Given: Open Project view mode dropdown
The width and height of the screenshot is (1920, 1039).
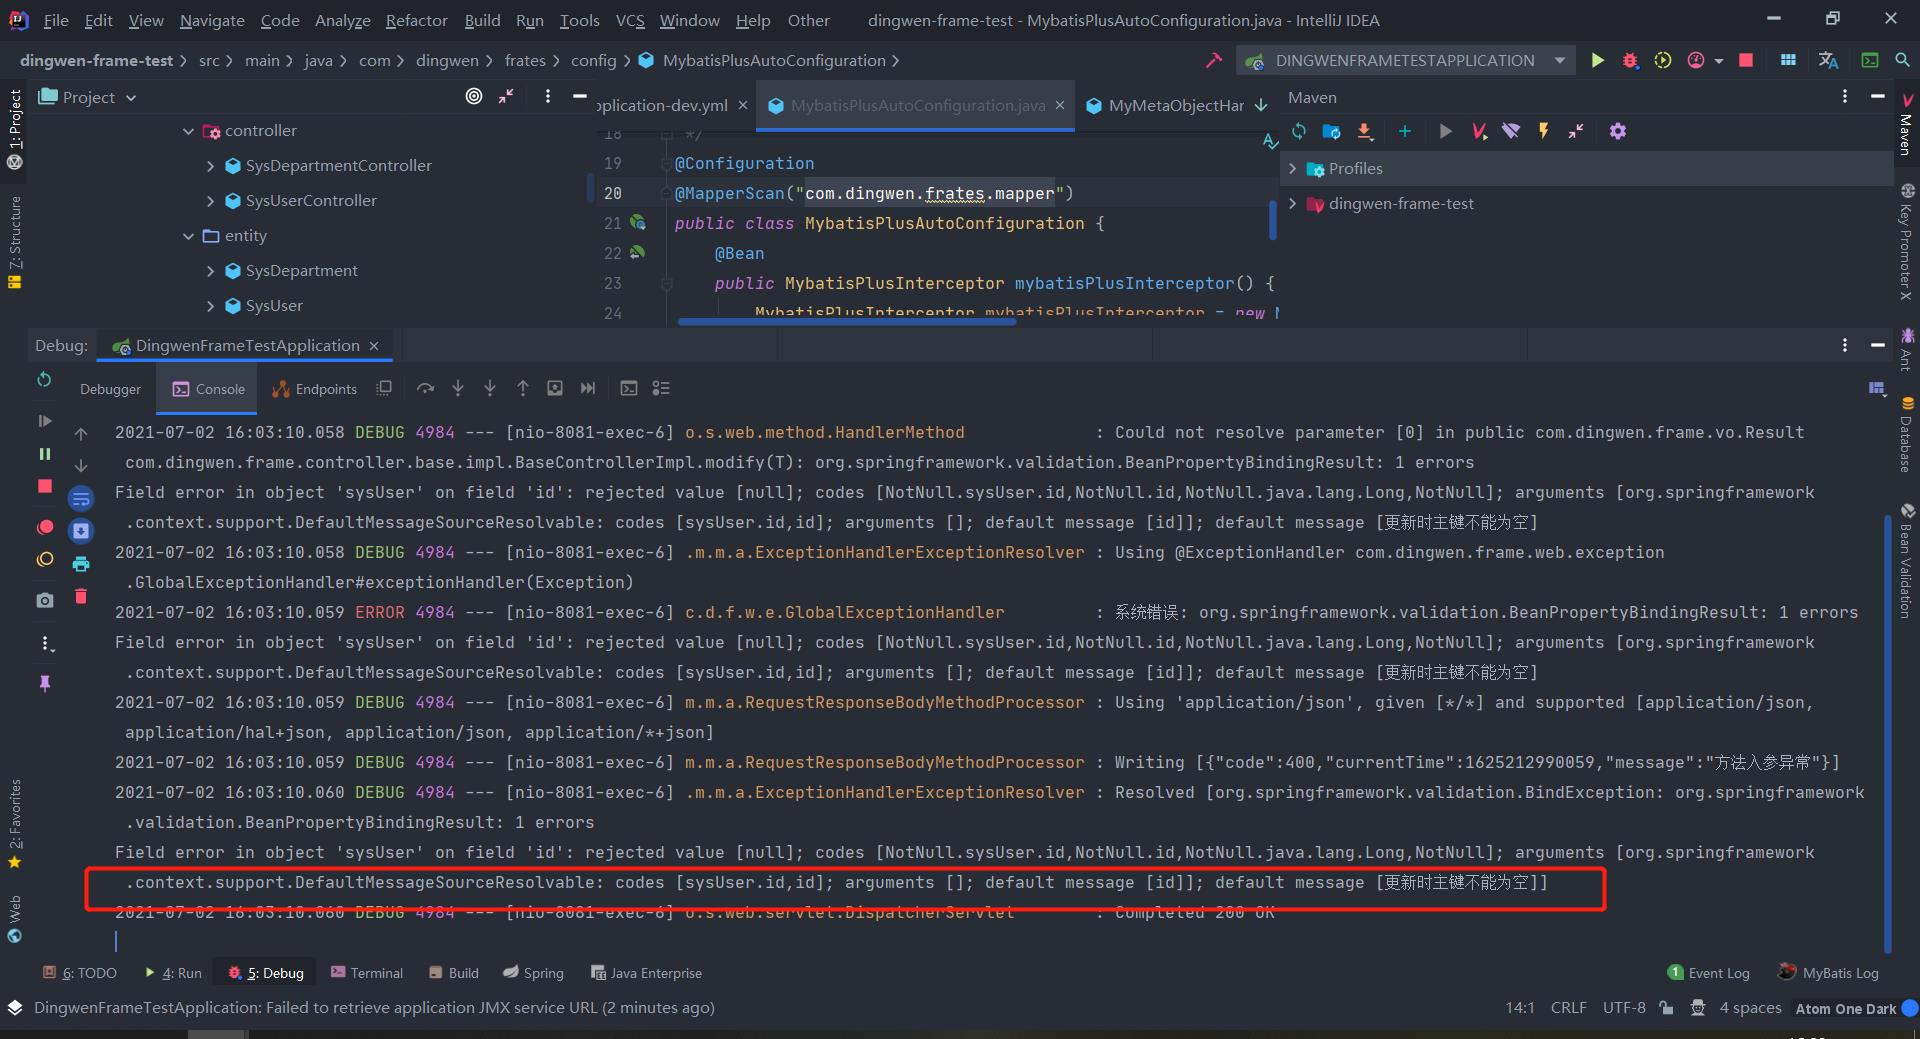Looking at the screenshot, I should 87,97.
